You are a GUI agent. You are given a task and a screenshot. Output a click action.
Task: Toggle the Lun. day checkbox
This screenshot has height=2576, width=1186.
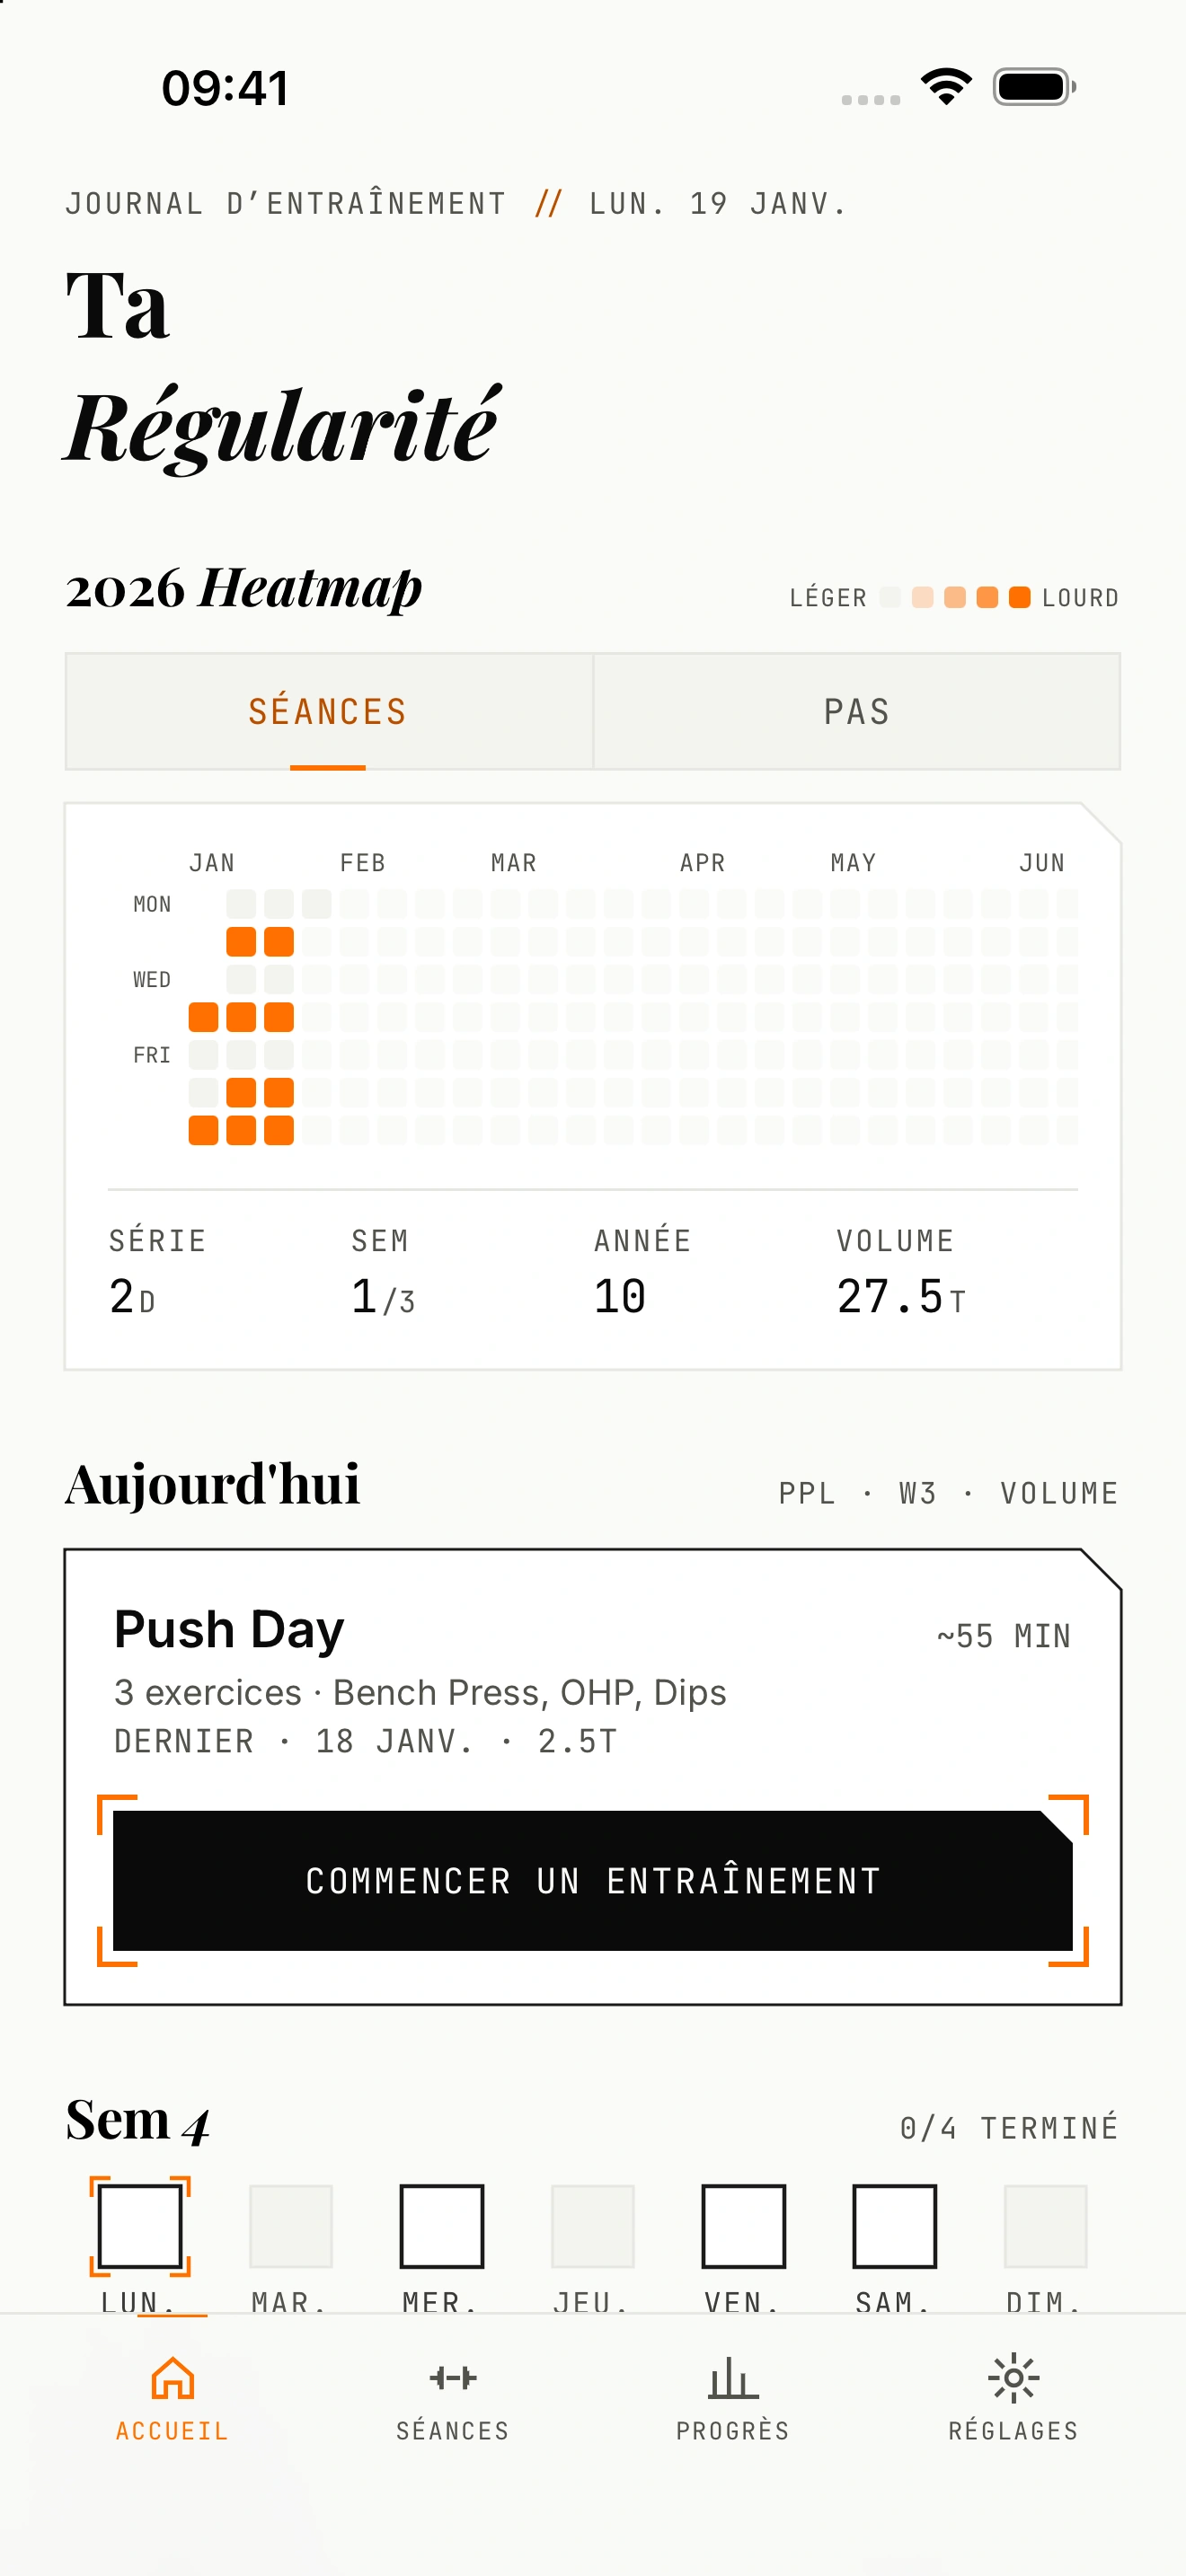click(140, 2226)
